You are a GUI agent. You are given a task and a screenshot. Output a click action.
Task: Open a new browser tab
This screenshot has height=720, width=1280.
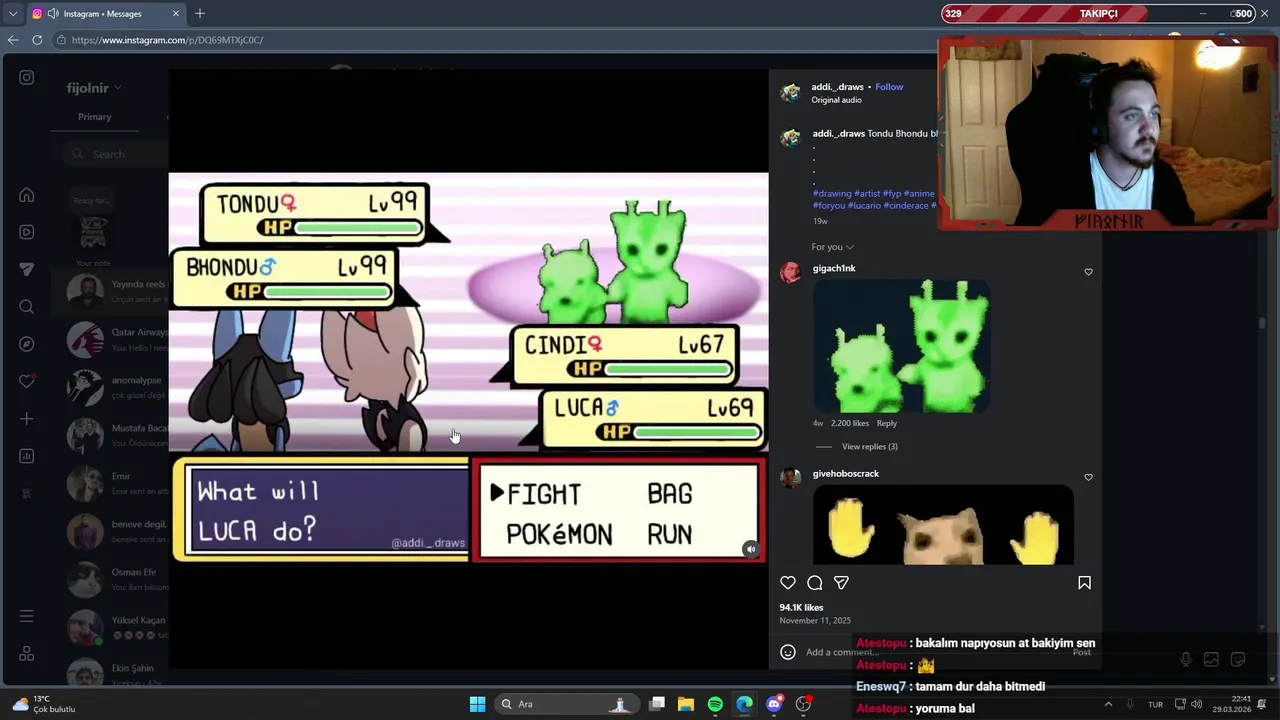point(200,13)
